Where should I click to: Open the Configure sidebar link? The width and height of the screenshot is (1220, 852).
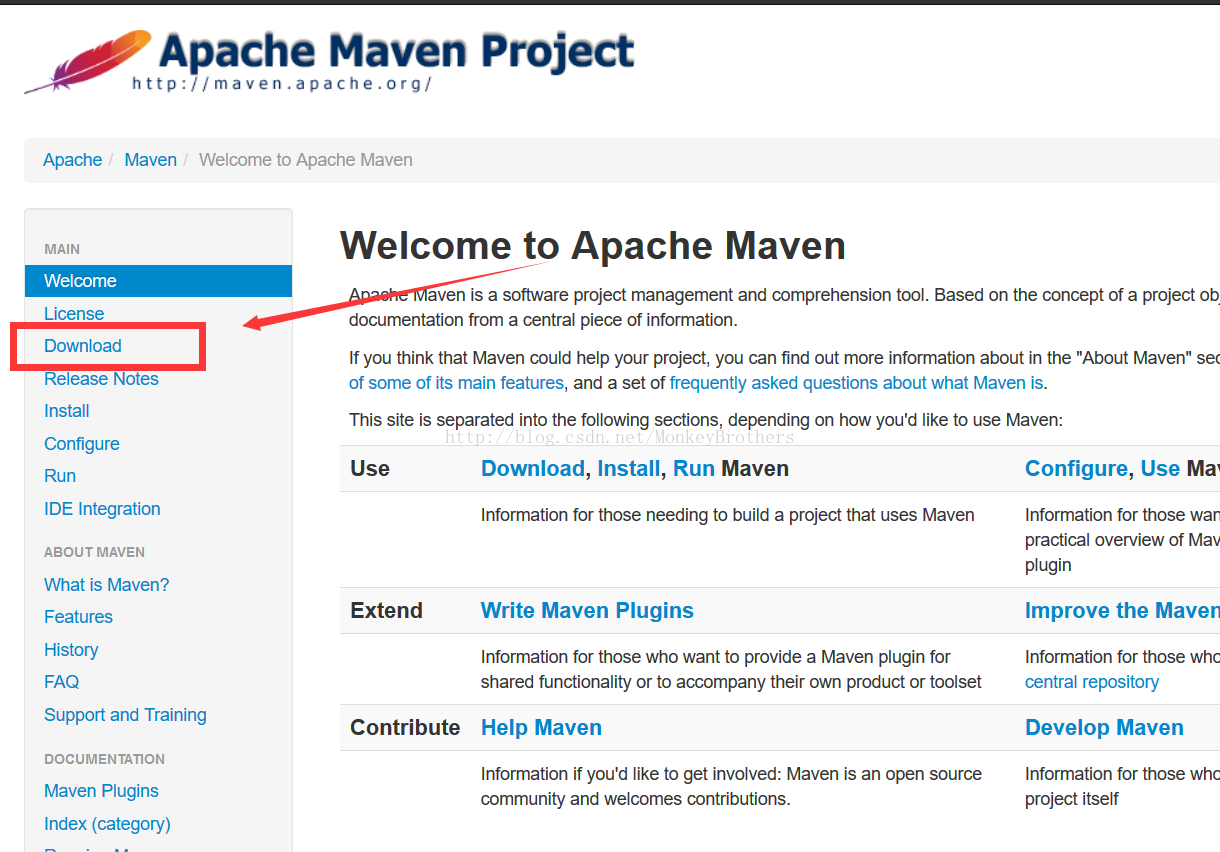(82, 444)
